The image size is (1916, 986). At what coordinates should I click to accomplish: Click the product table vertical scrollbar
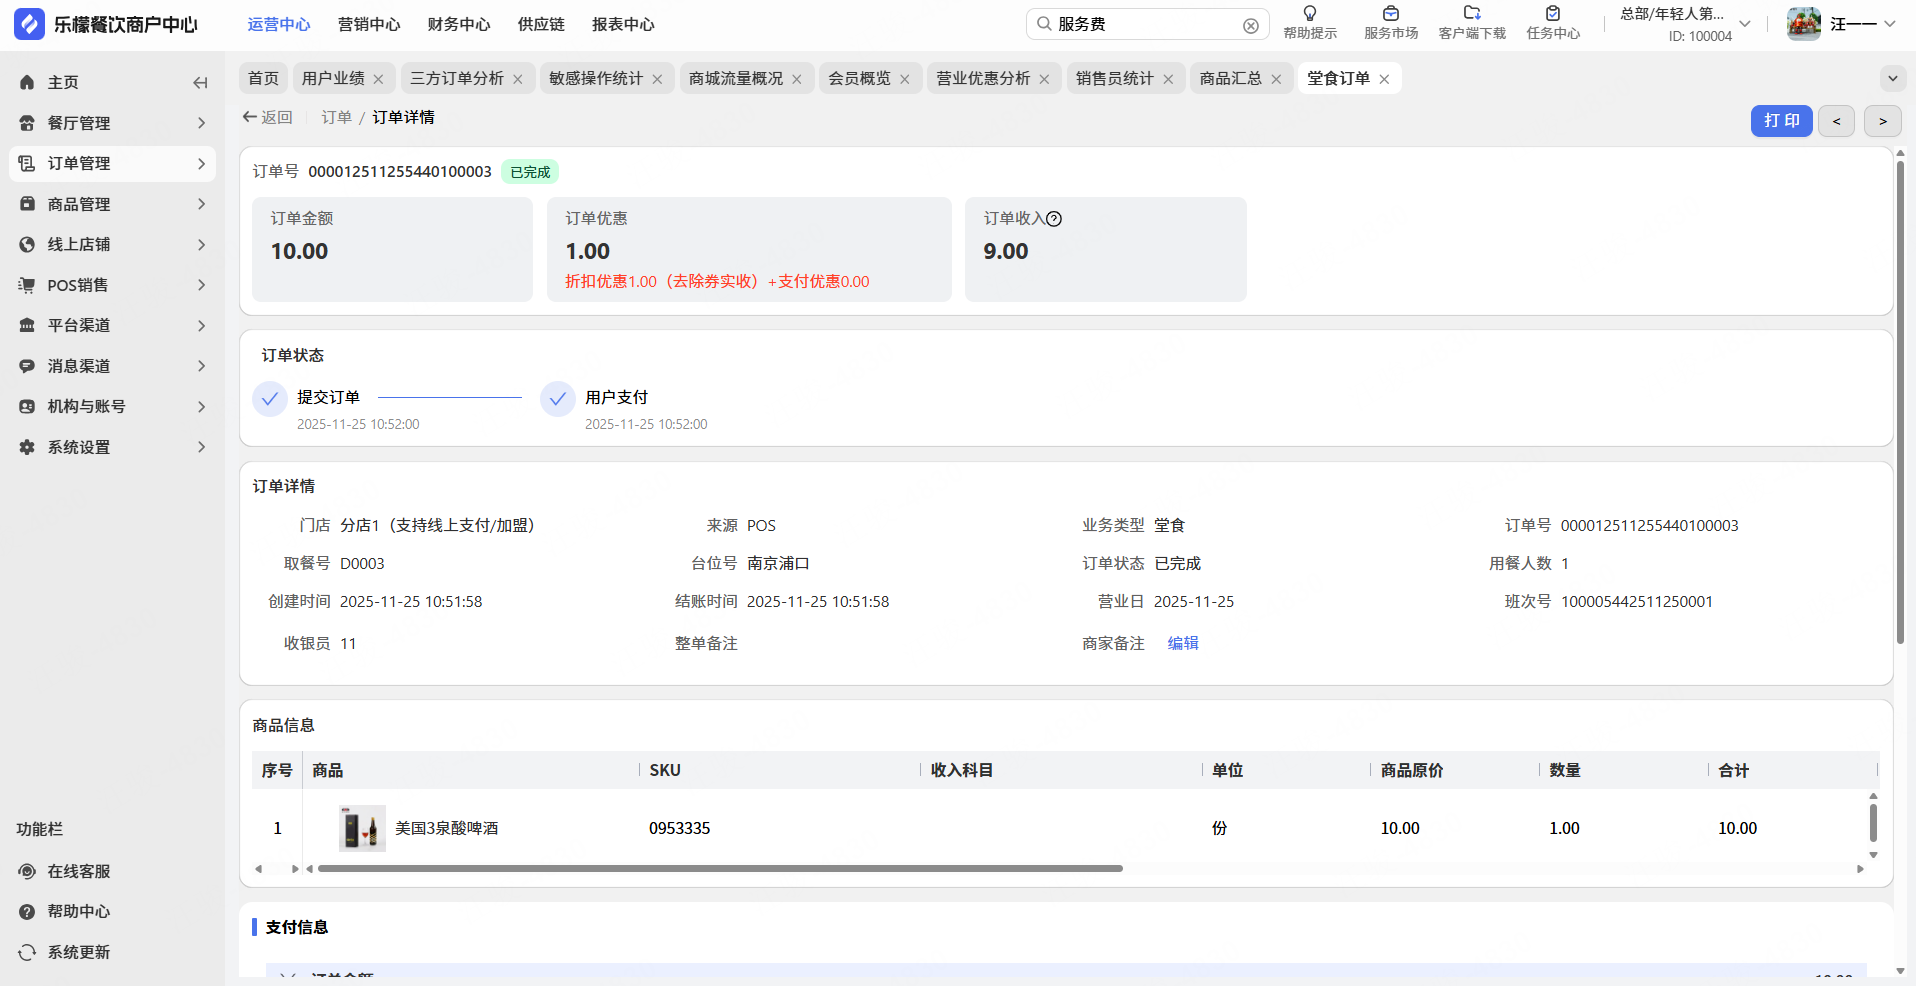pyautogui.click(x=1873, y=823)
